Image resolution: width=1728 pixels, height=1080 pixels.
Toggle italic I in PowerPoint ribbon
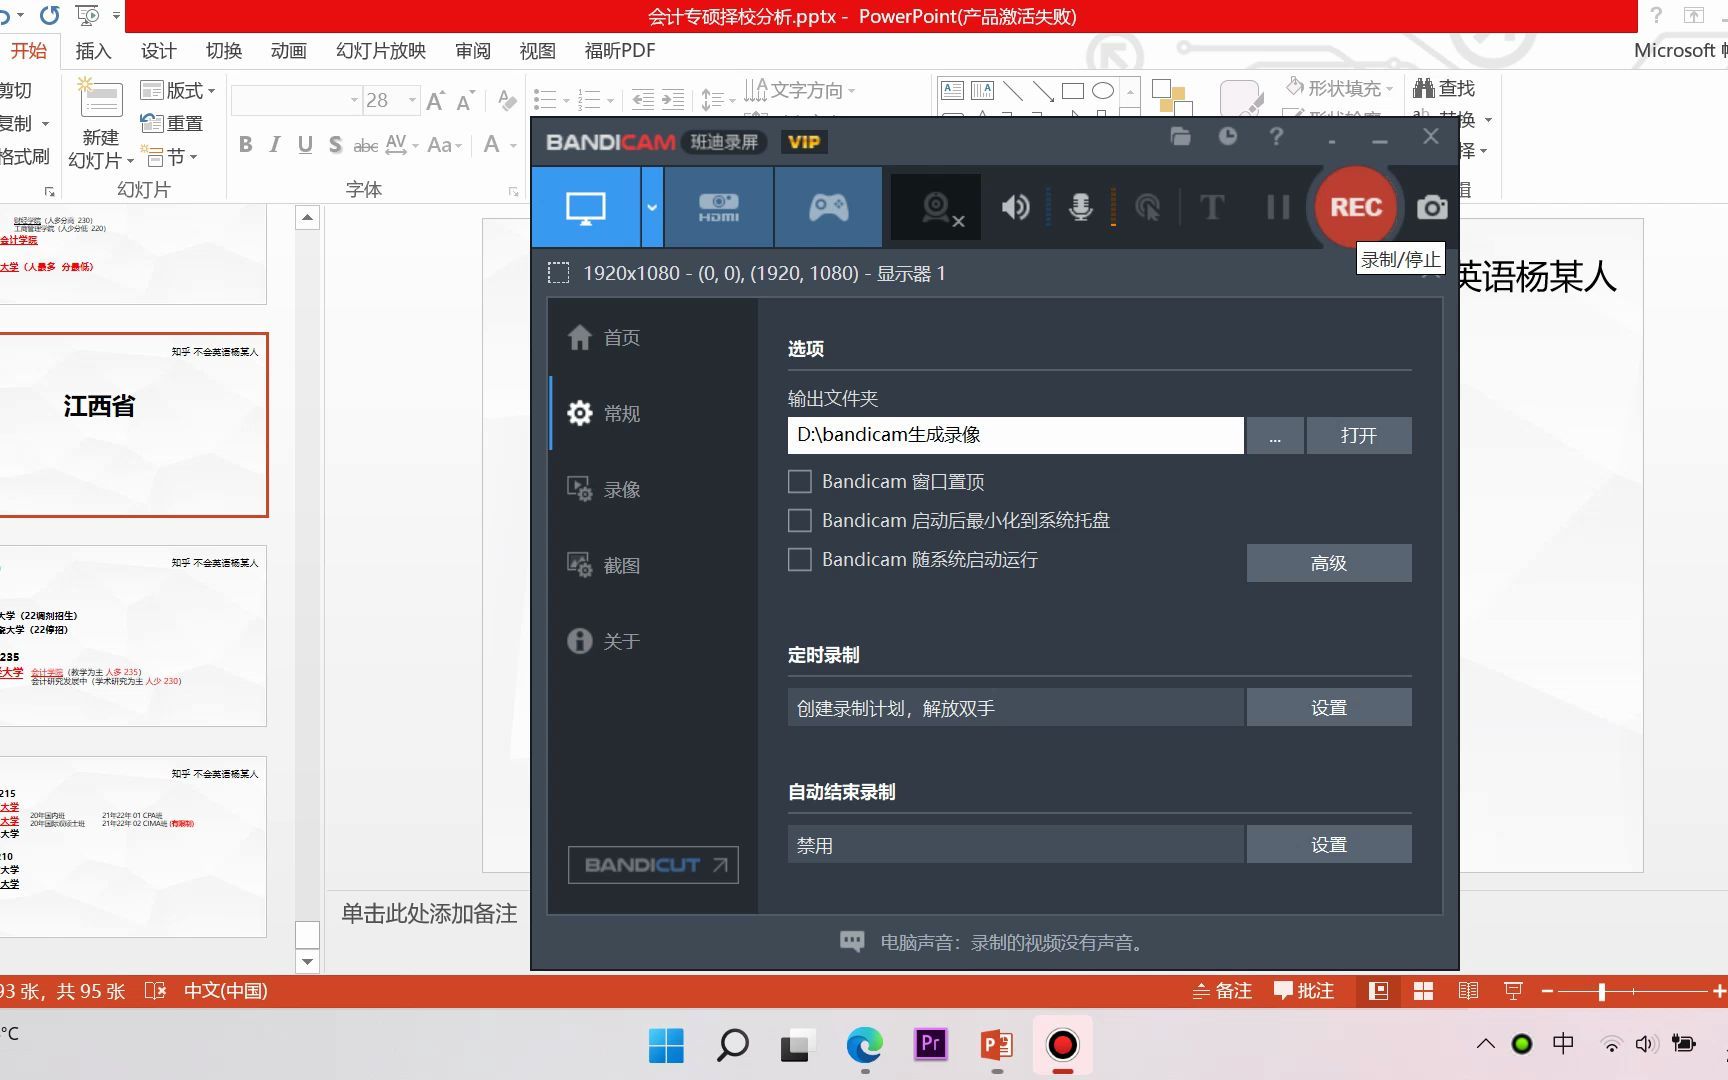(275, 145)
